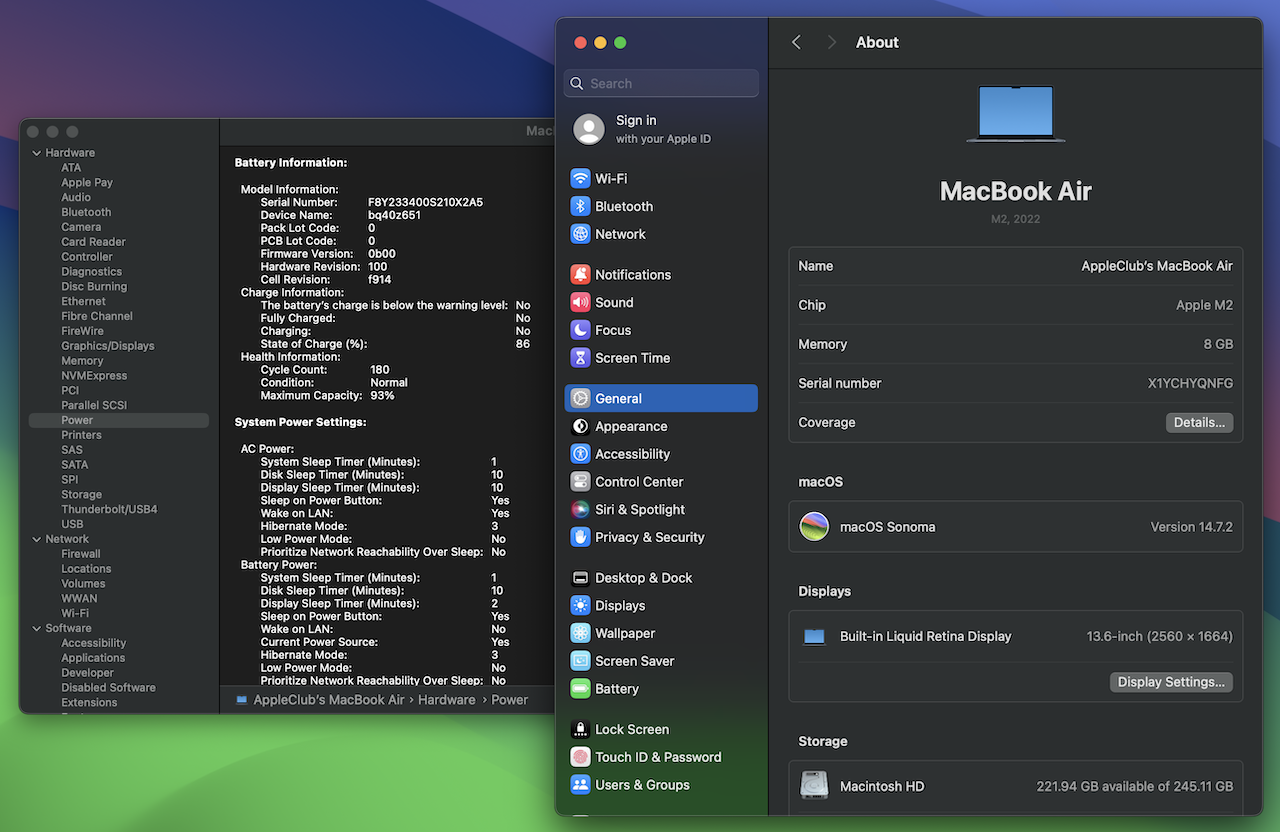This screenshot has height=832, width=1280.
Task: Click the Control Center icon
Action: pos(580,482)
